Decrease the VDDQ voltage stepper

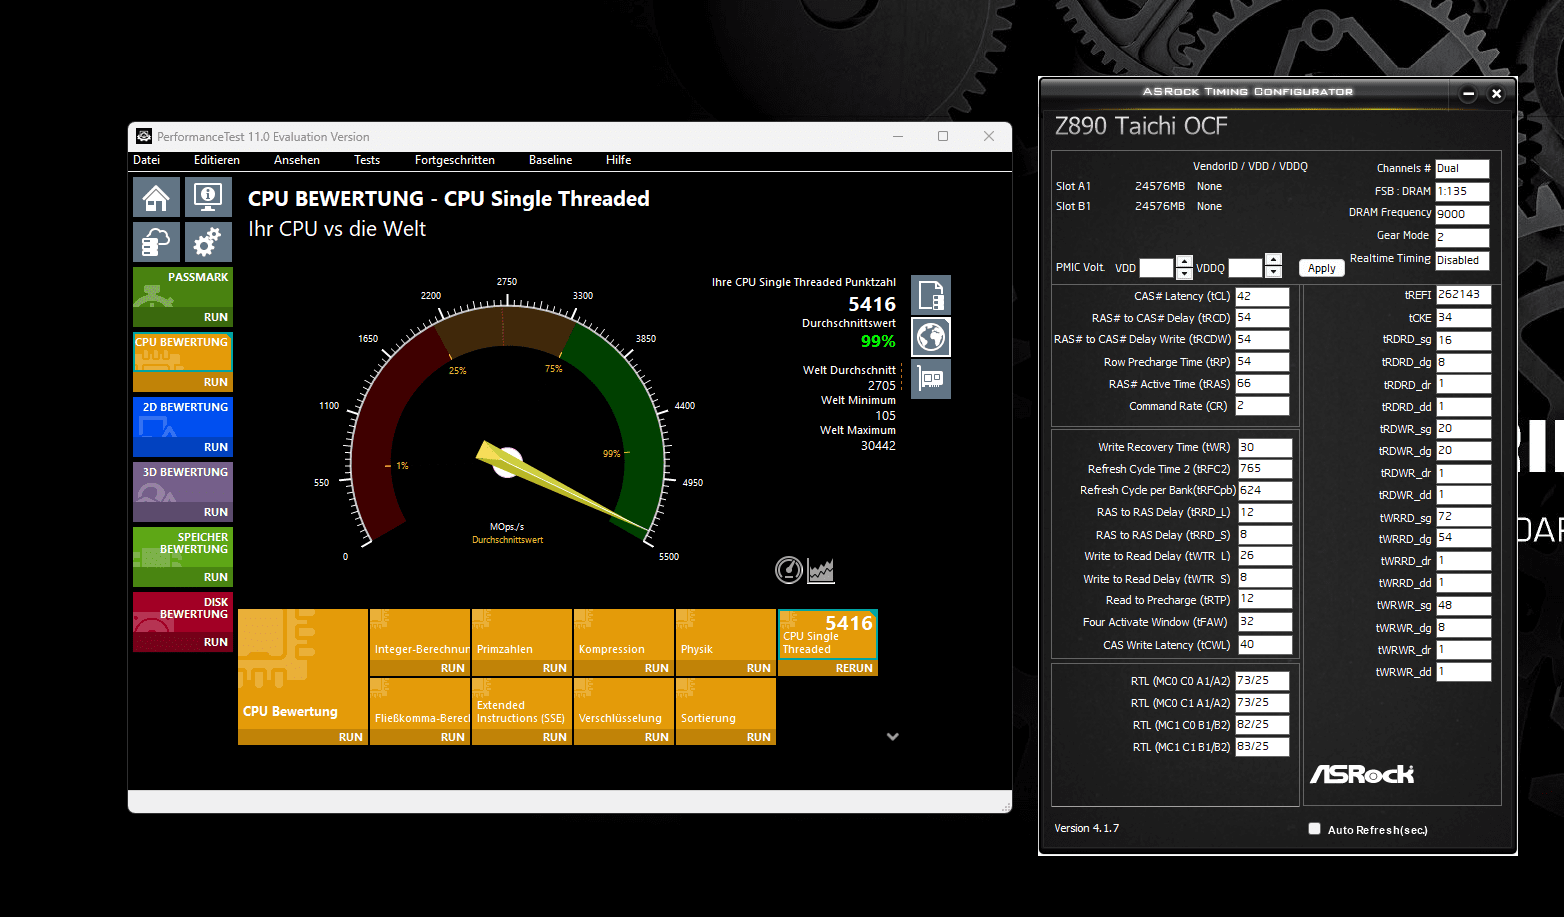(1273, 272)
